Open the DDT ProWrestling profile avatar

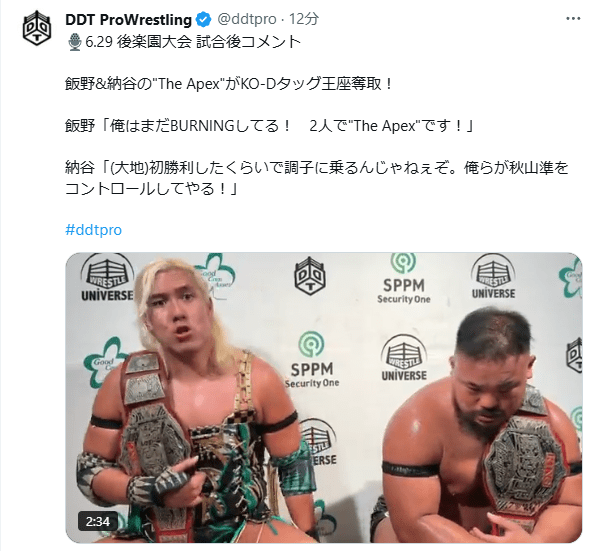[x=37, y=29]
